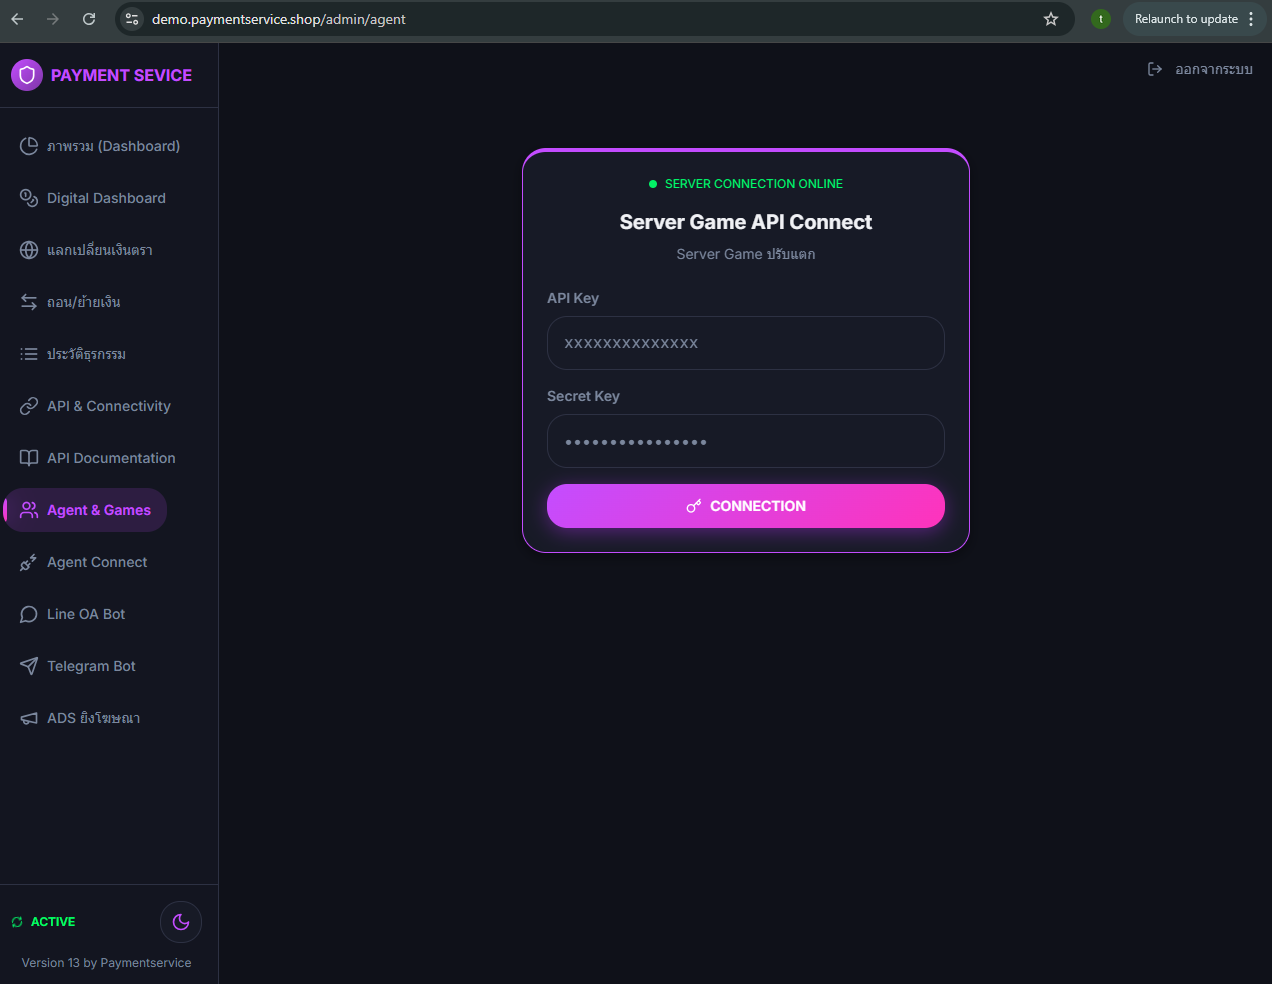1272x984 pixels.
Task: Toggle dark mode moon button
Action: [x=181, y=922]
